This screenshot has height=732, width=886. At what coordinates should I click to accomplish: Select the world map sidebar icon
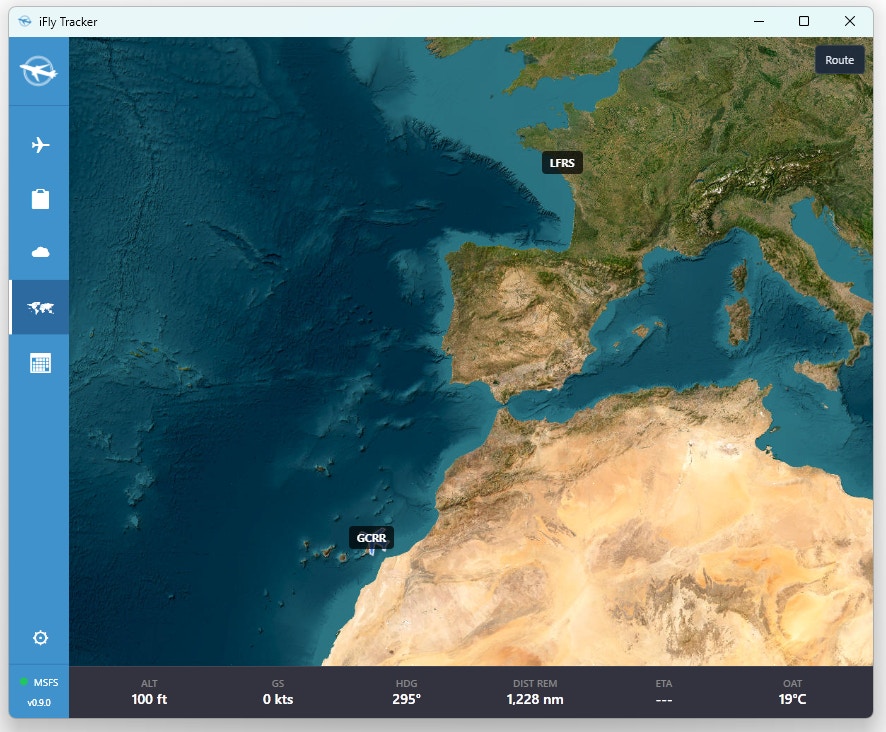tap(40, 307)
